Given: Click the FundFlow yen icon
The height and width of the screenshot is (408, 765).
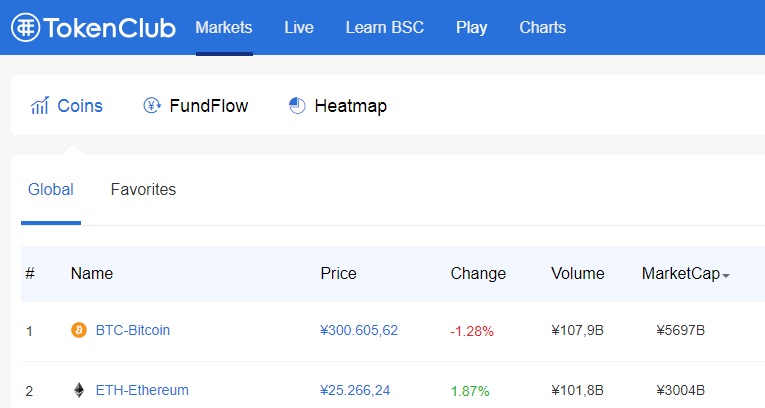Looking at the screenshot, I should [152, 105].
